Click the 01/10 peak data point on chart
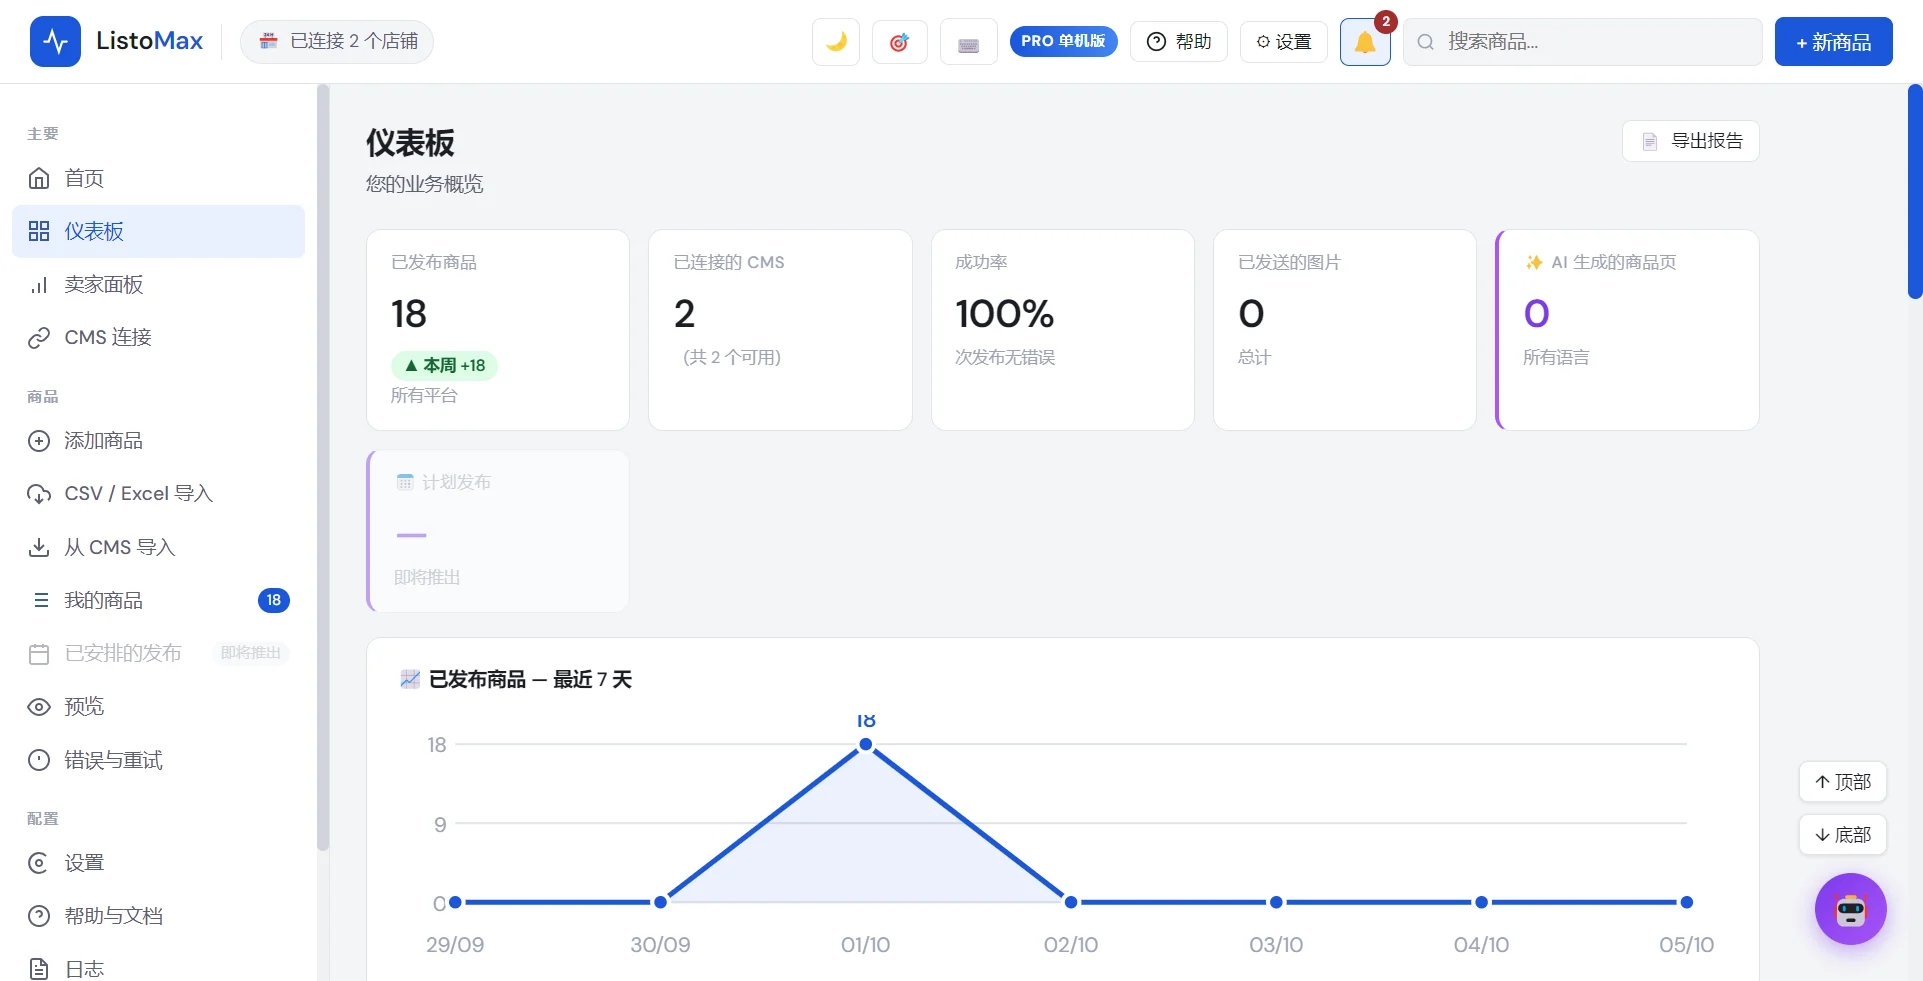Viewport: 1923px width, 981px height. (x=866, y=744)
